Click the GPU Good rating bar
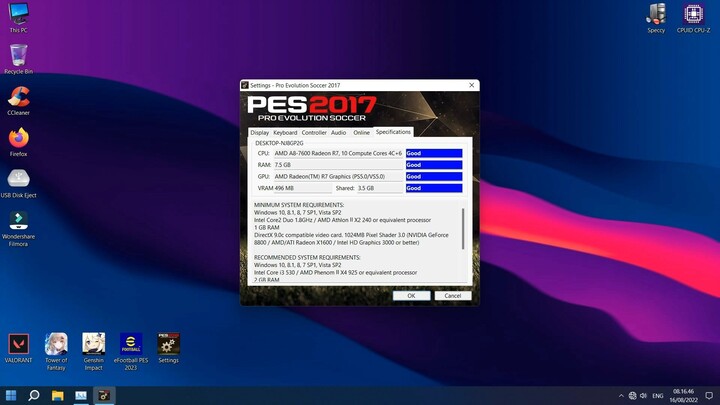This screenshot has width=720, height=405. tap(434, 176)
